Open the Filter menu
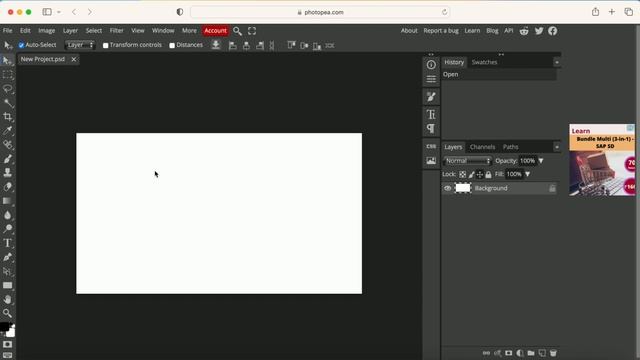Image resolution: width=640 pixels, height=360 pixels. point(116,31)
